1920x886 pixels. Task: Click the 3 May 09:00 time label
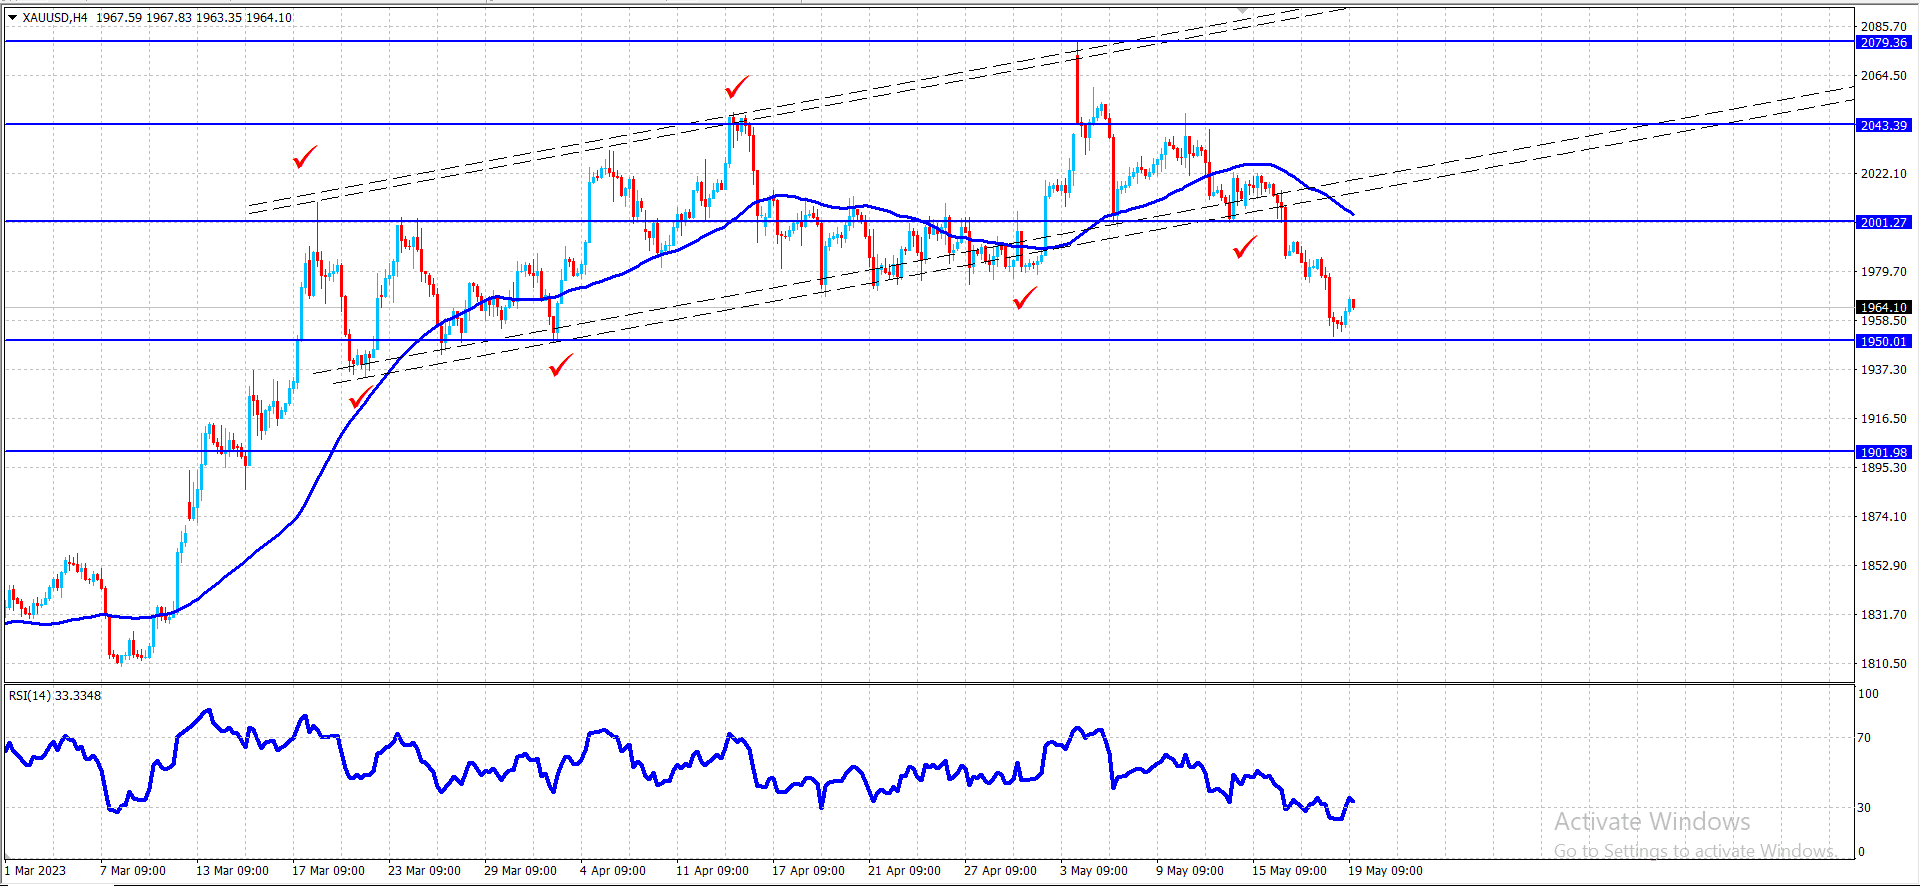pos(1094,871)
